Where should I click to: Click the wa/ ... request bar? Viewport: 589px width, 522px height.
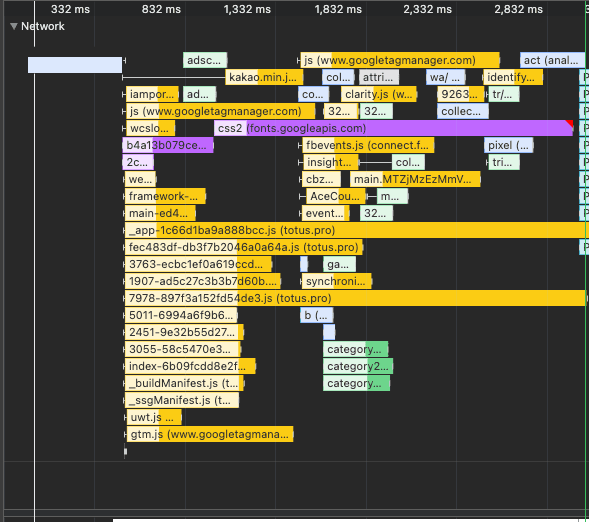pos(446,77)
